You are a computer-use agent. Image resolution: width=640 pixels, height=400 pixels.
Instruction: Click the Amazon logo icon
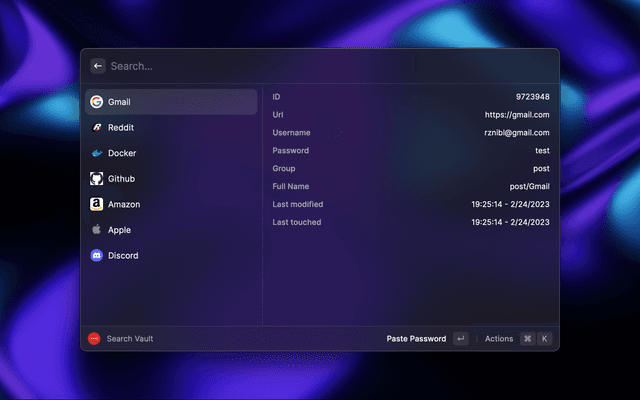(x=97, y=205)
